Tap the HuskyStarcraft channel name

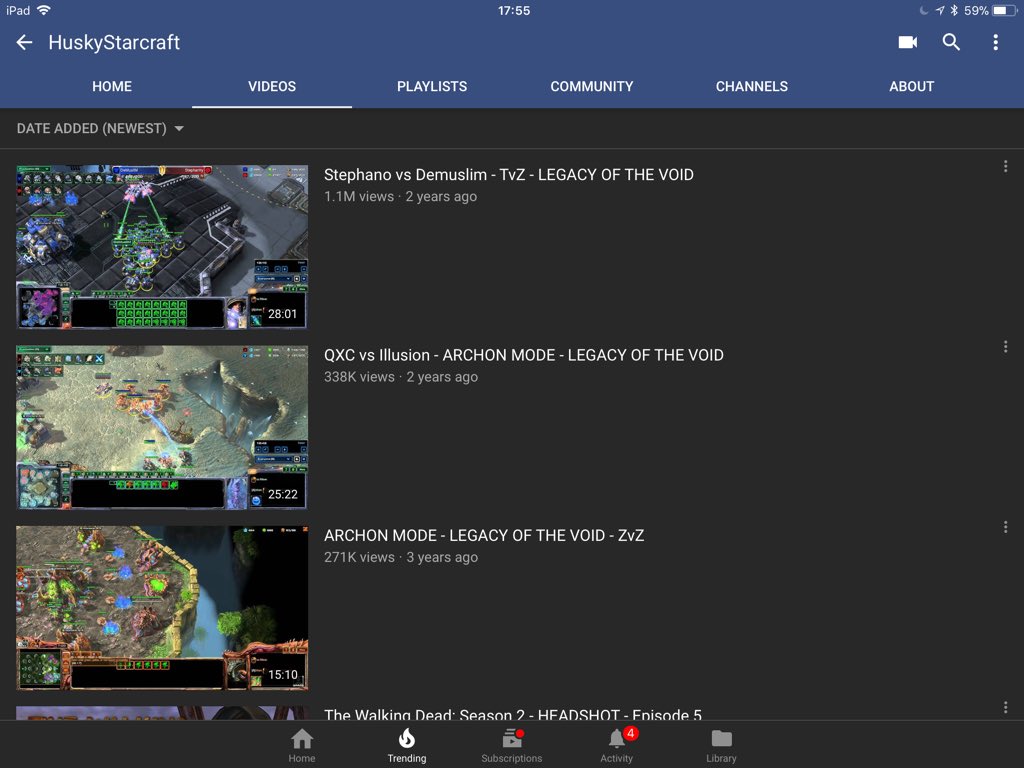(x=114, y=42)
